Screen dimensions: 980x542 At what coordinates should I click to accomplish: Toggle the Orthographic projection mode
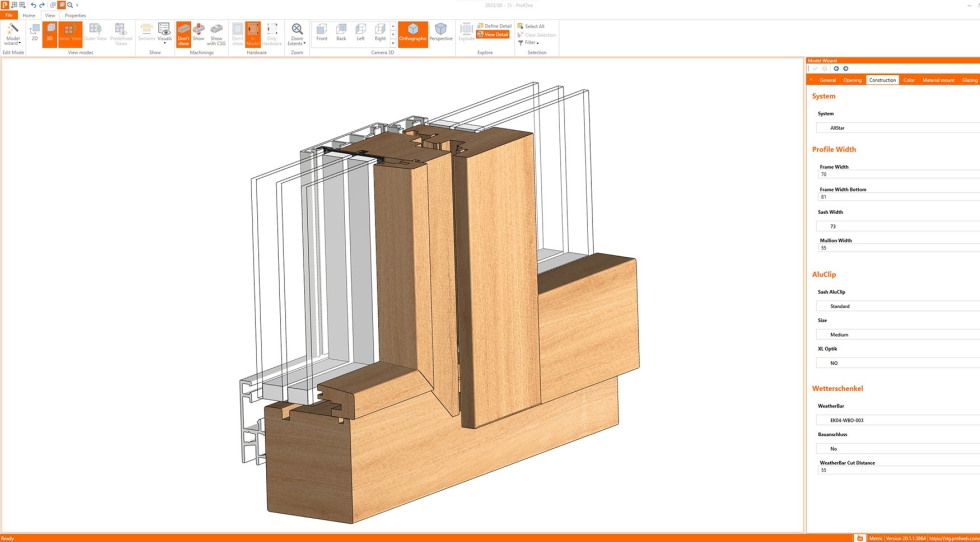[412, 33]
